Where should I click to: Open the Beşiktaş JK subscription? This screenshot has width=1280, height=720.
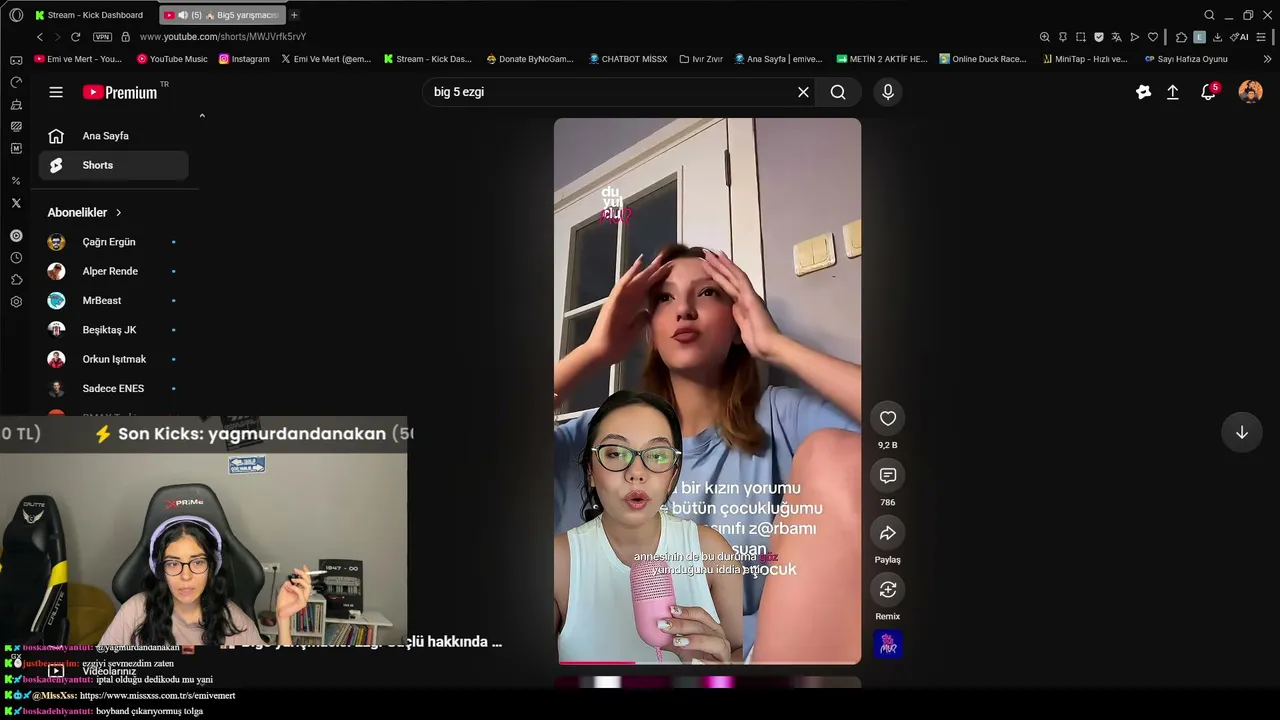[x=113, y=330]
